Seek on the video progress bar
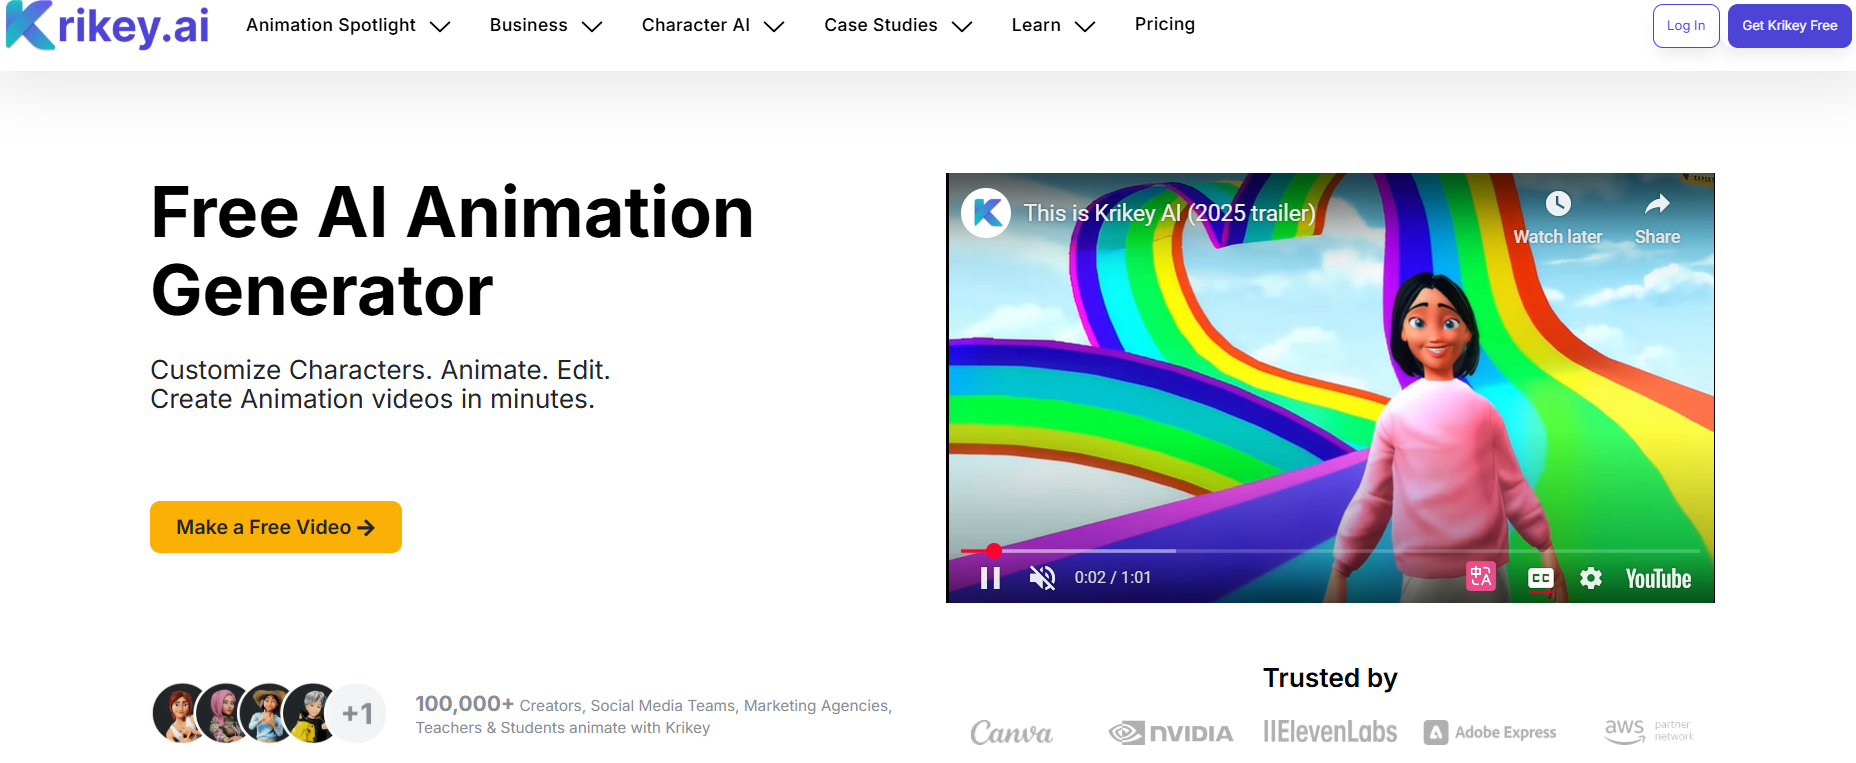Screen dimensions: 1856x763 1330,551
